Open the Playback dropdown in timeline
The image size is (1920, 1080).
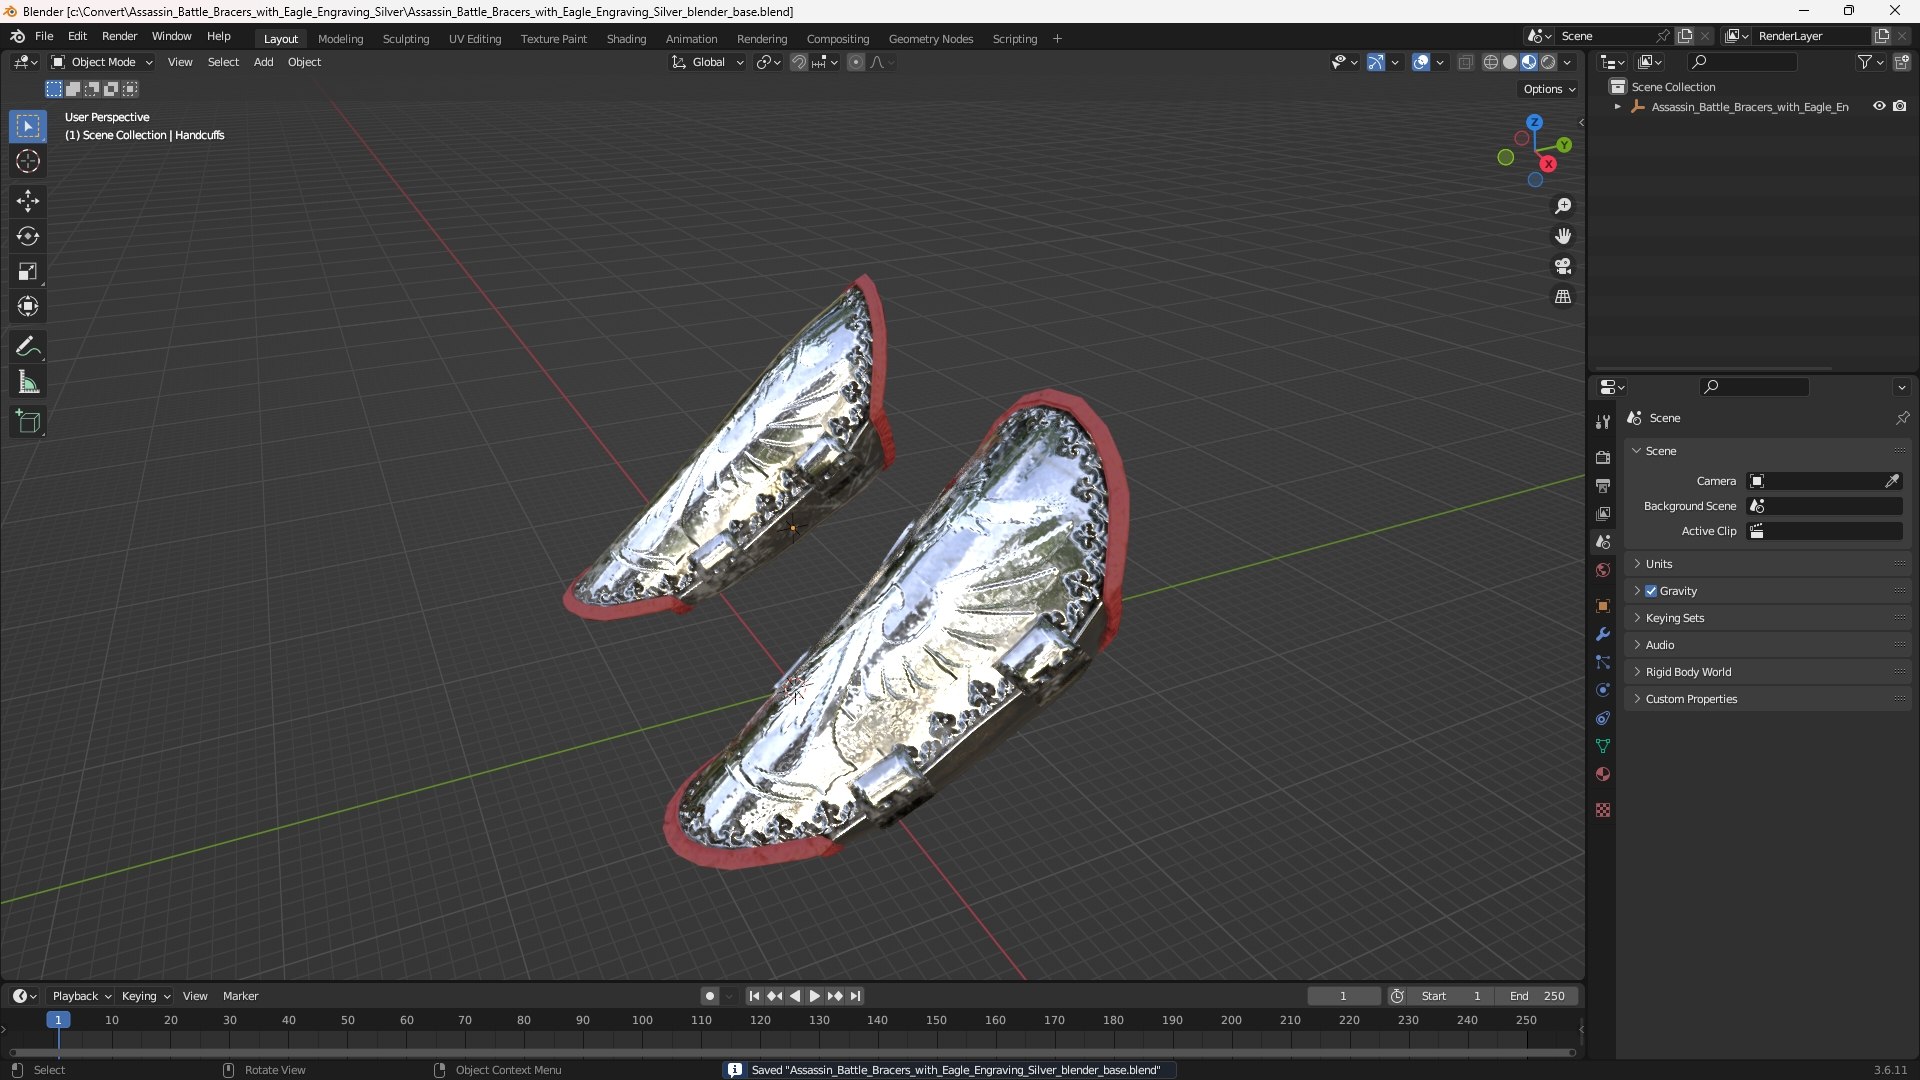tap(81, 996)
